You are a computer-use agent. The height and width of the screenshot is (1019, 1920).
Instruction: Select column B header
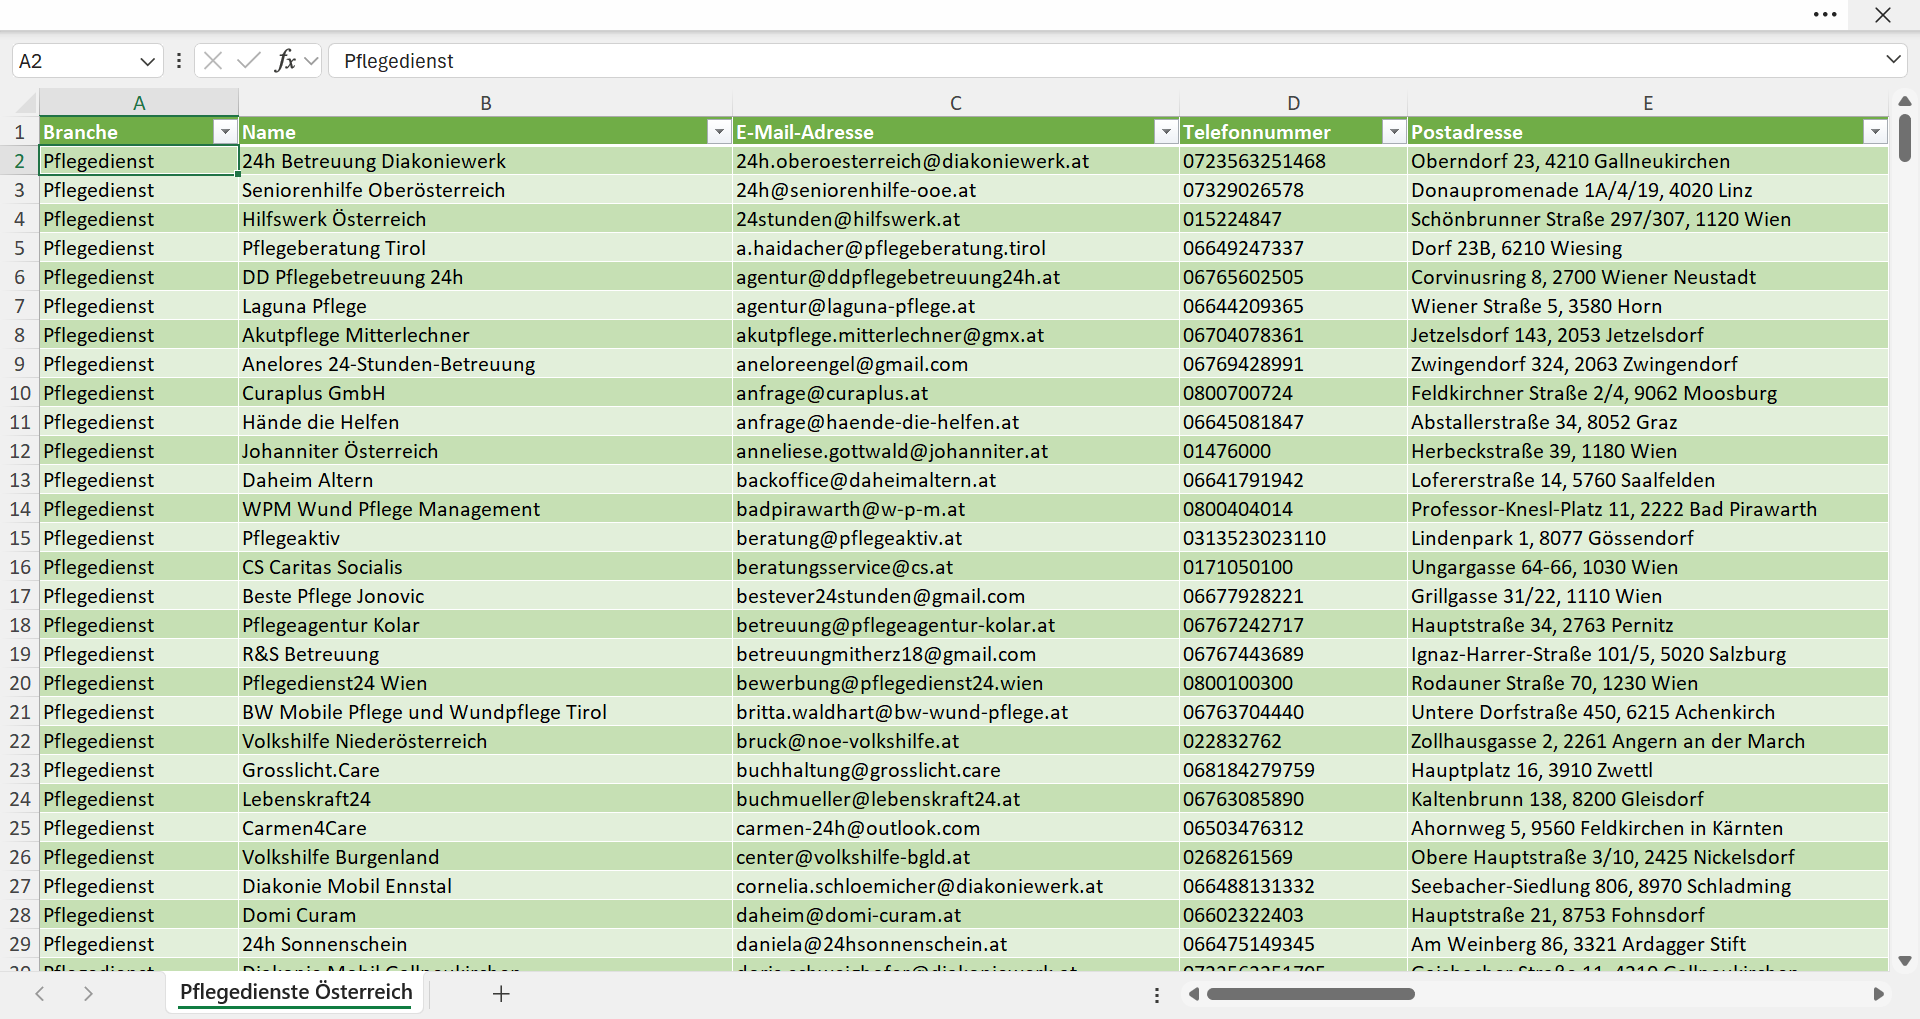[486, 103]
